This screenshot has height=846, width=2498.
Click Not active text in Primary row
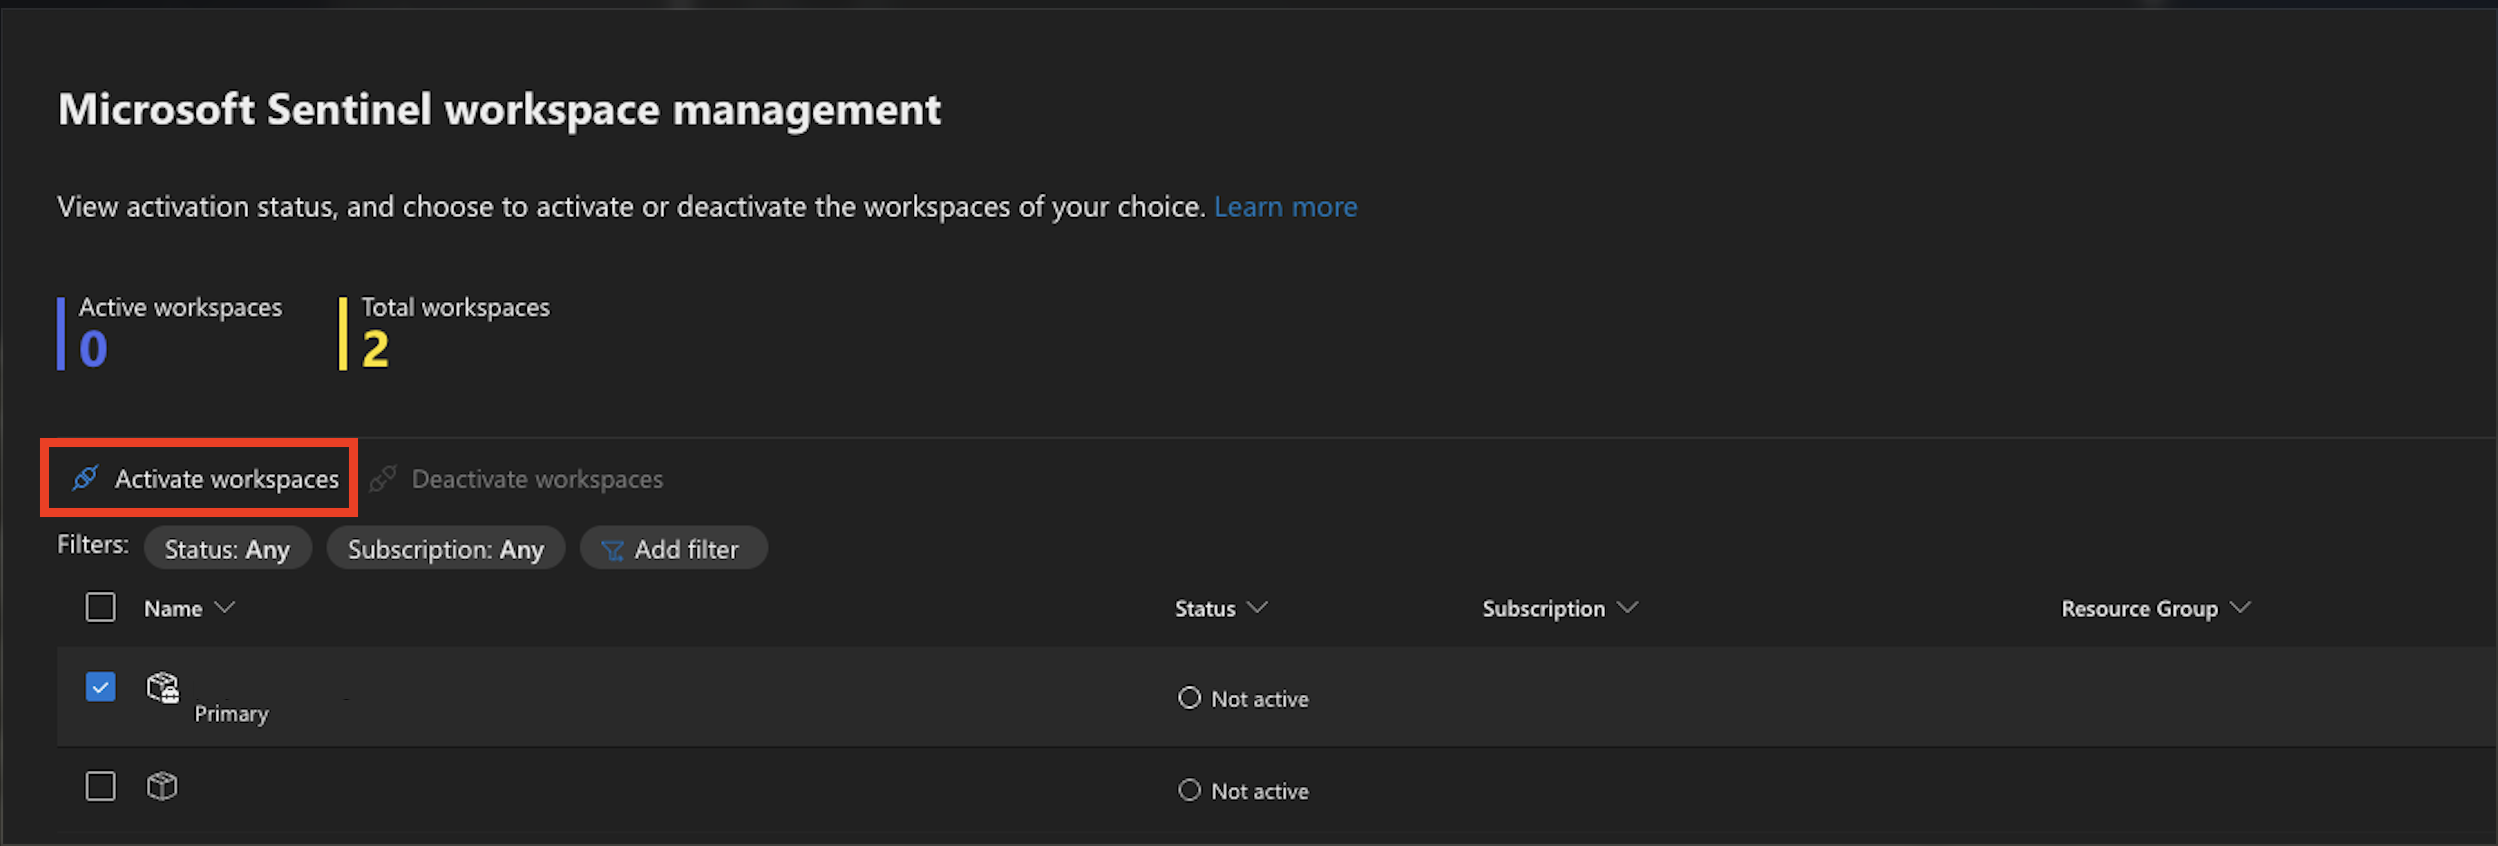tap(1260, 699)
